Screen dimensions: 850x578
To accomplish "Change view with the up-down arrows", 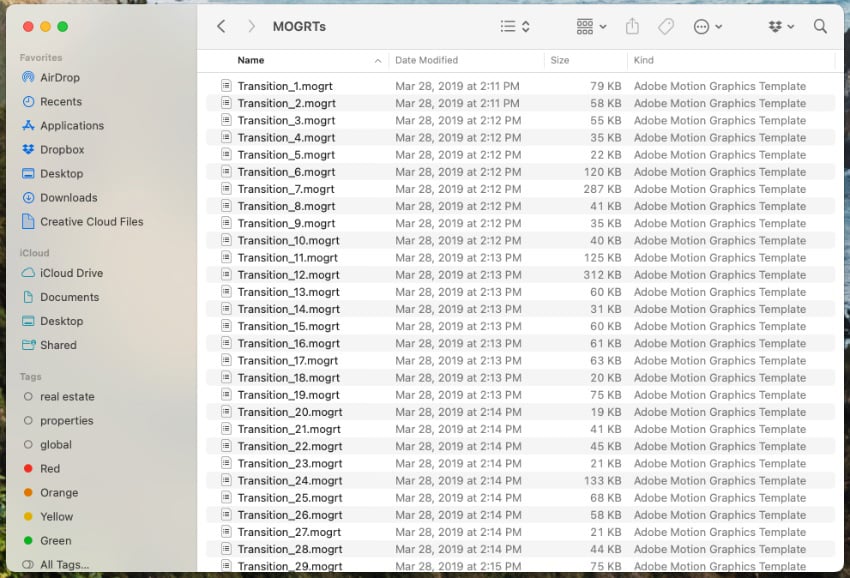I will click(525, 26).
